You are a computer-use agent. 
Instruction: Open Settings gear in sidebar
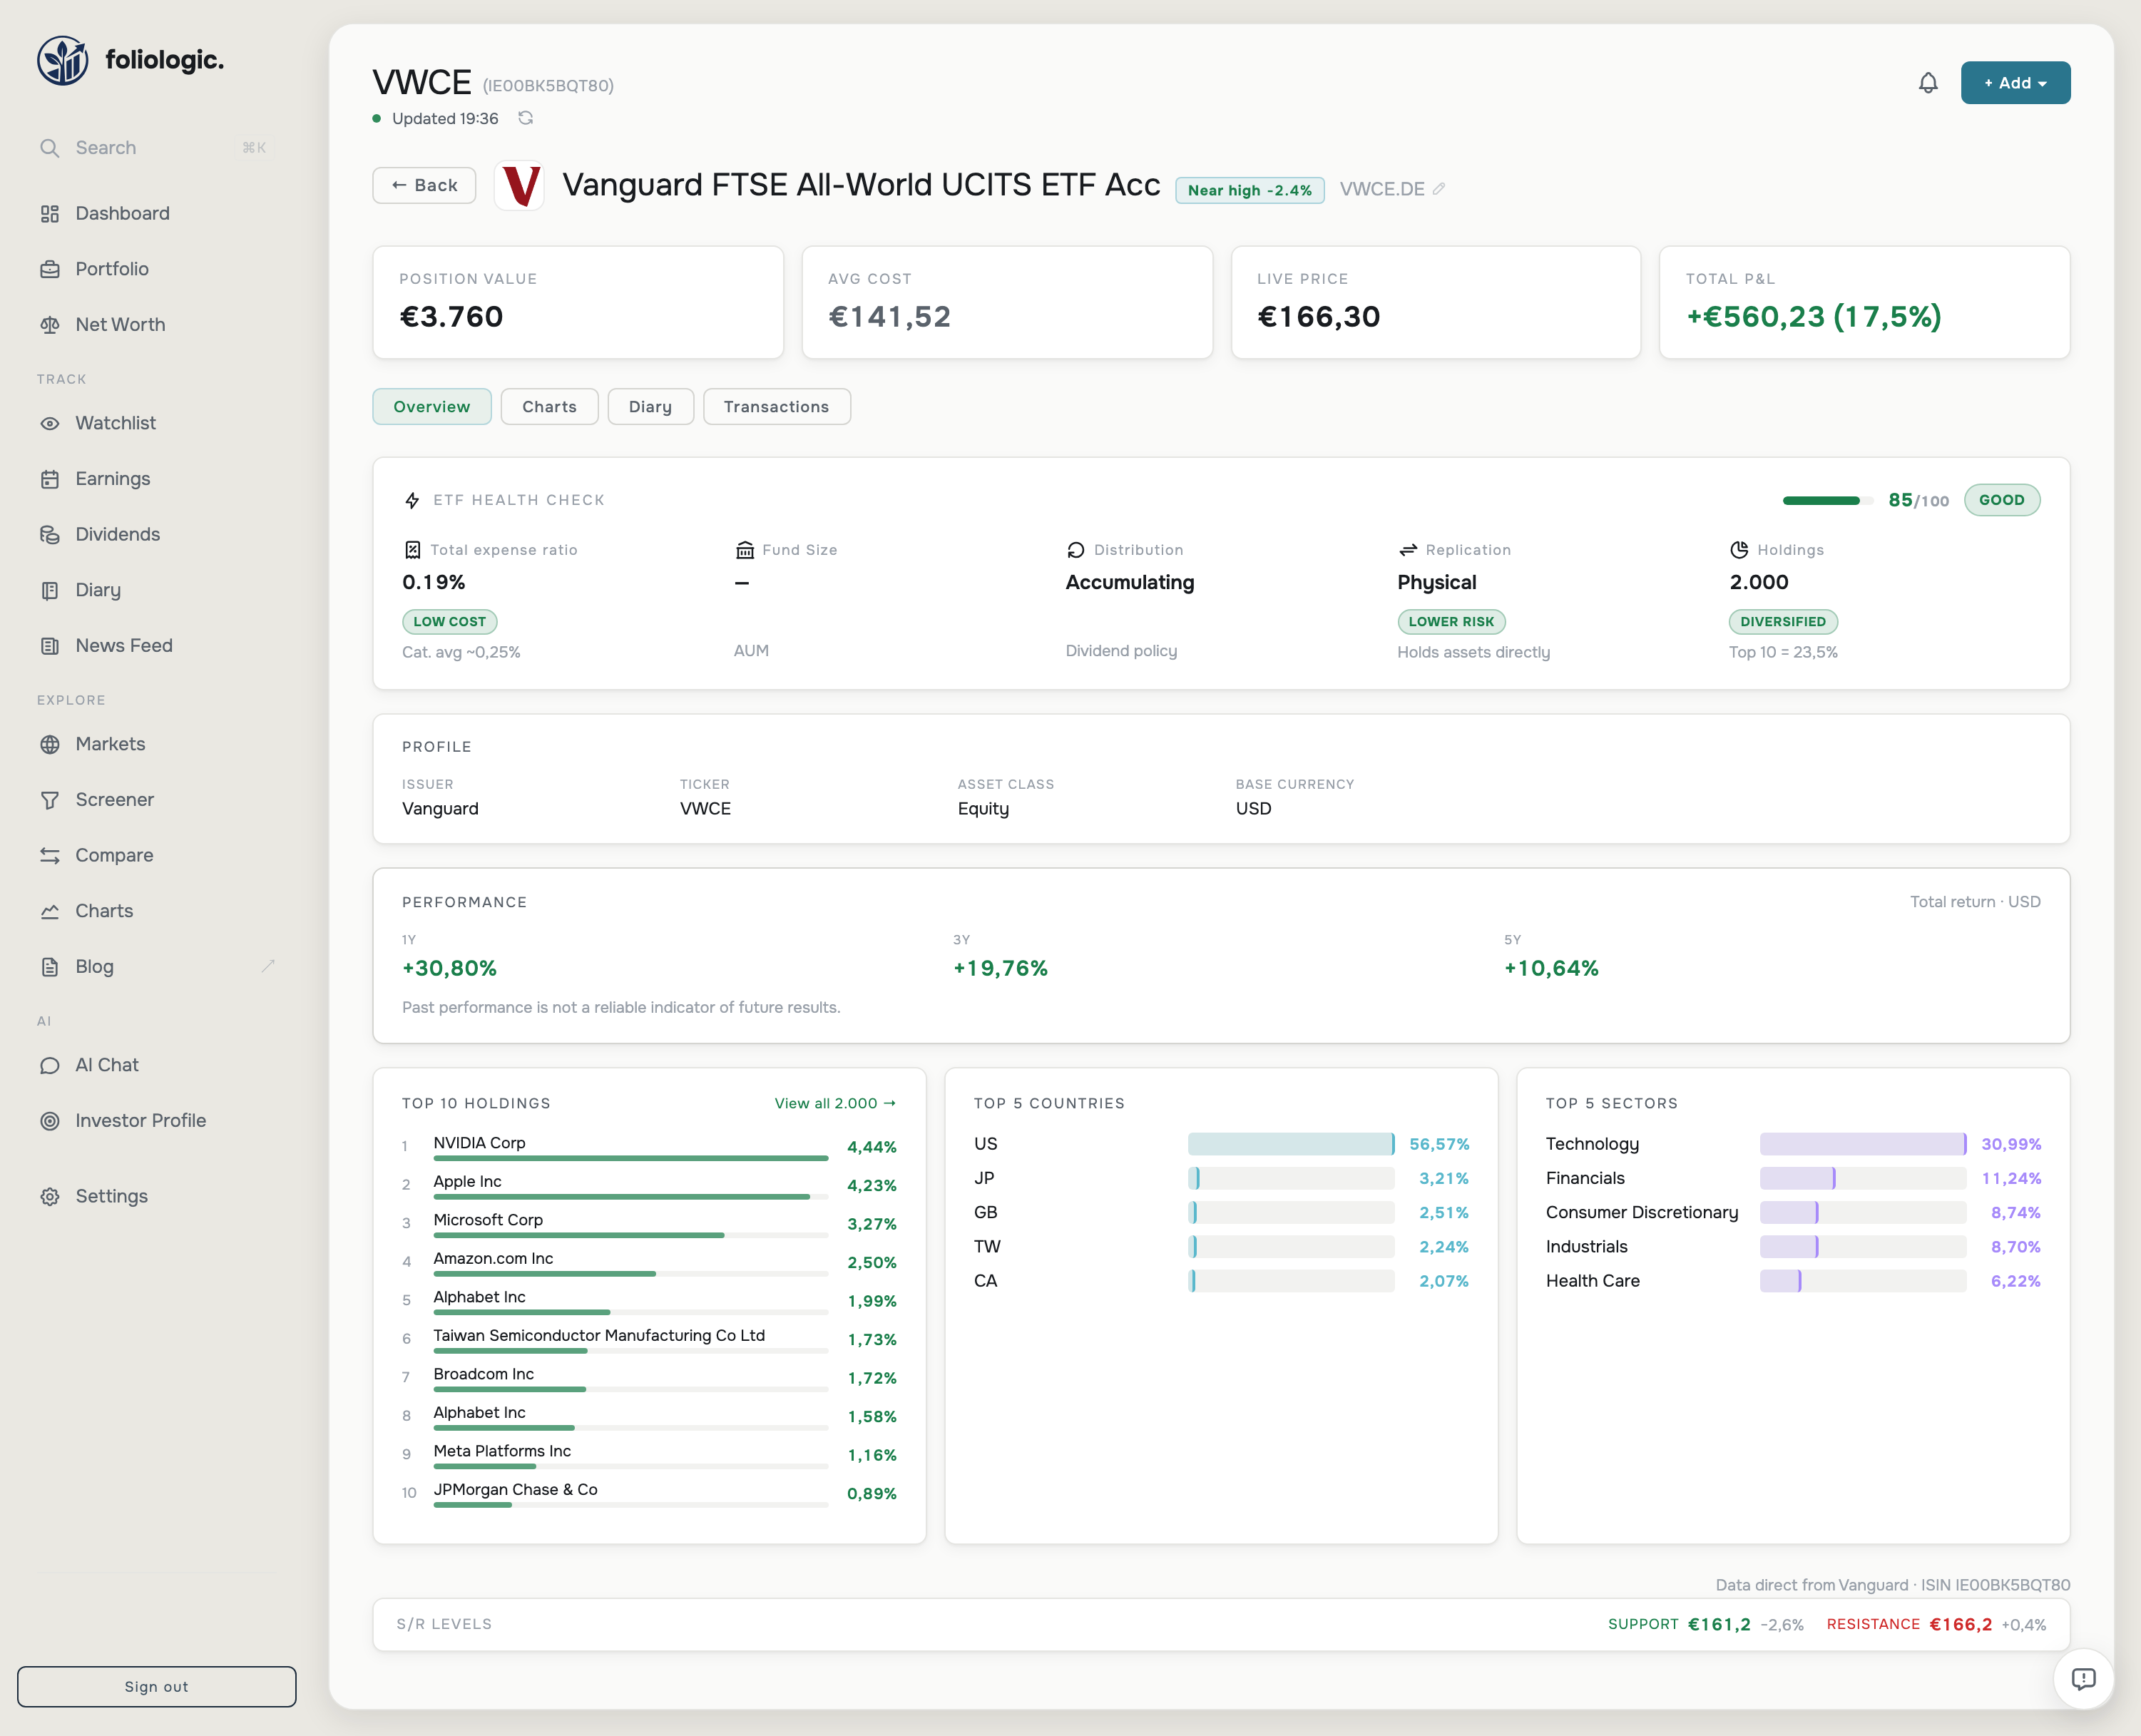pos(50,1197)
